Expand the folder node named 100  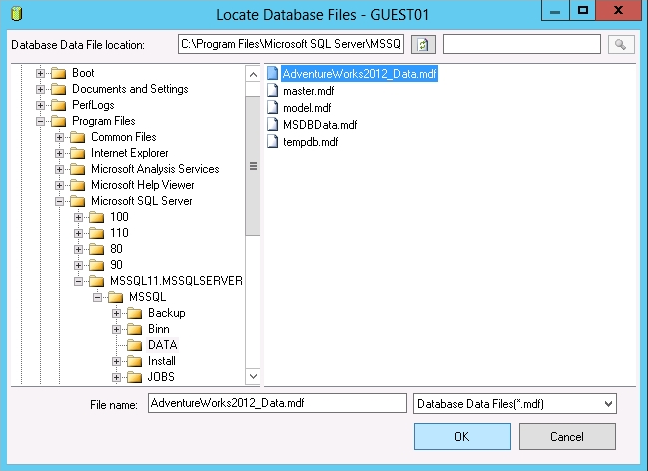click(x=78, y=217)
